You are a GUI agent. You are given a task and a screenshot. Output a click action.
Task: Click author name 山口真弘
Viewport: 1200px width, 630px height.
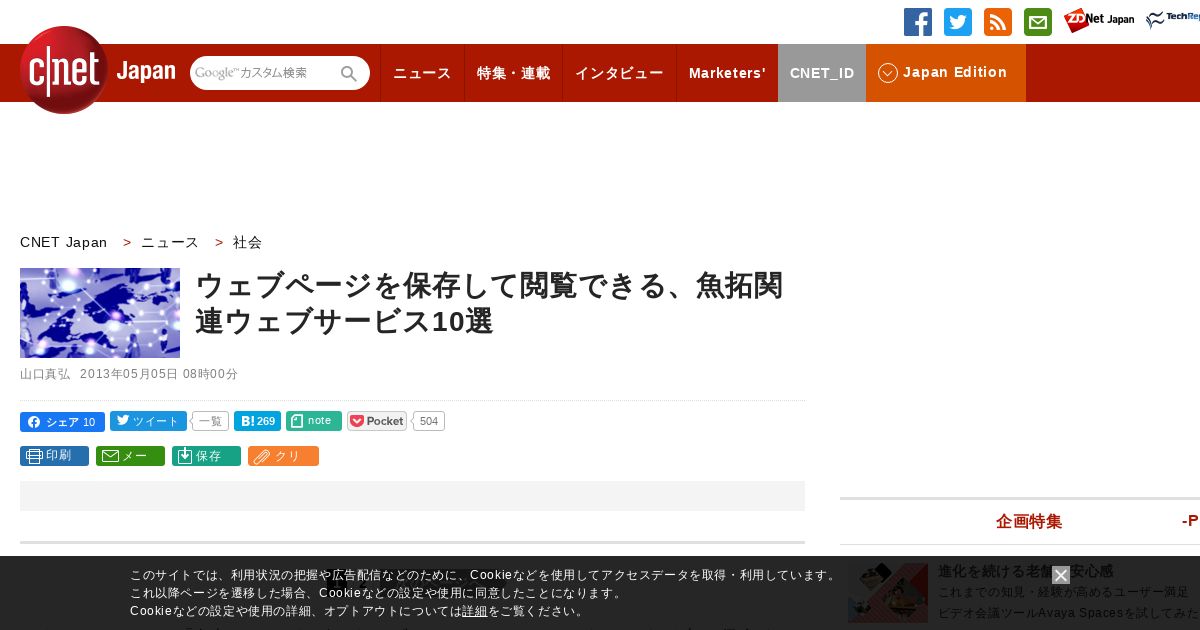tap(45, 374)
